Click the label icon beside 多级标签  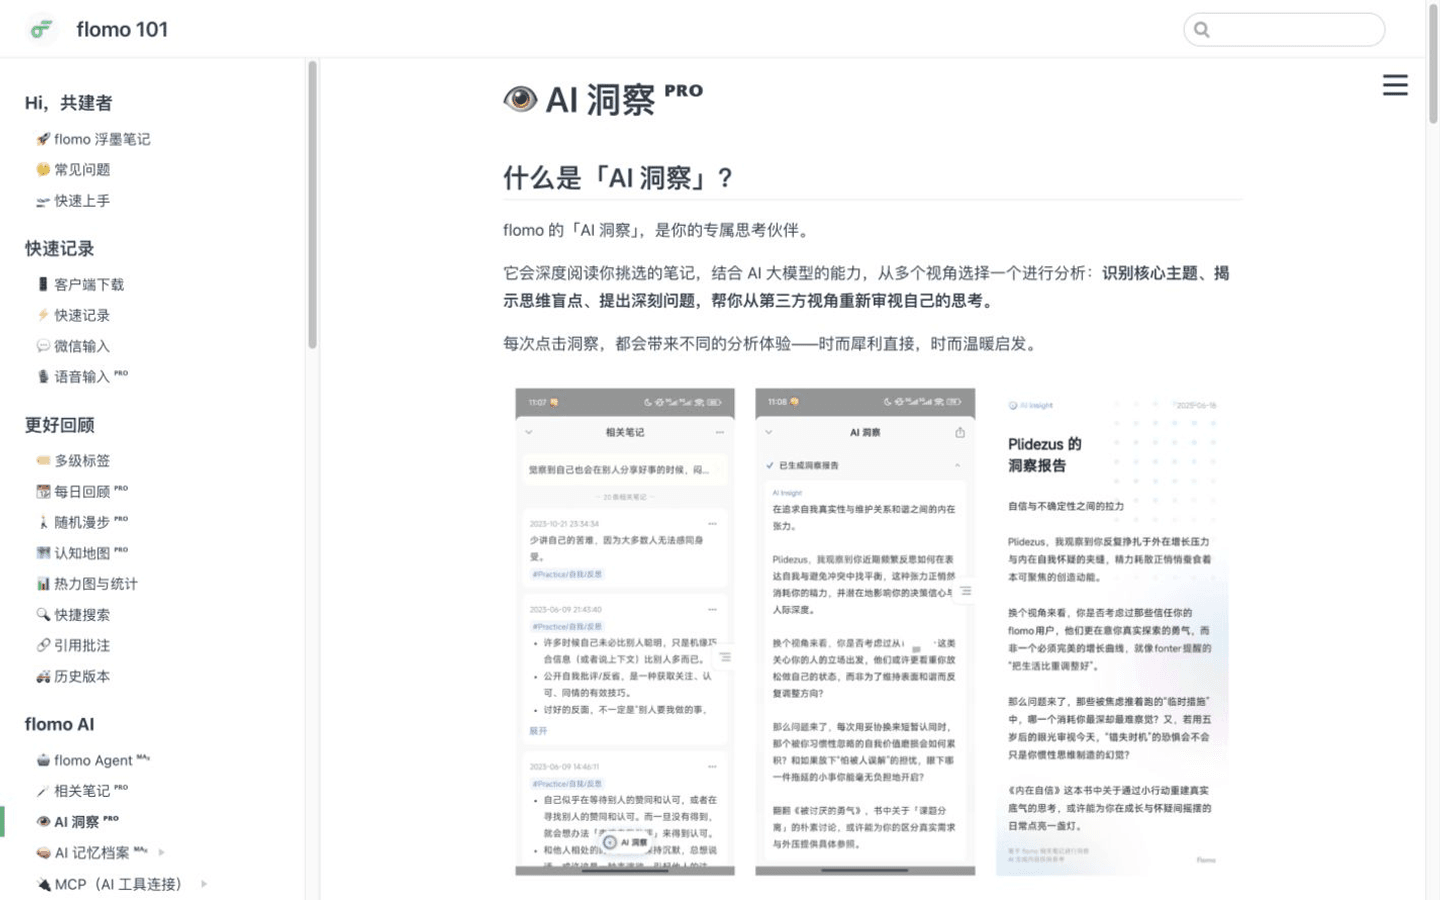pos(43,461)
